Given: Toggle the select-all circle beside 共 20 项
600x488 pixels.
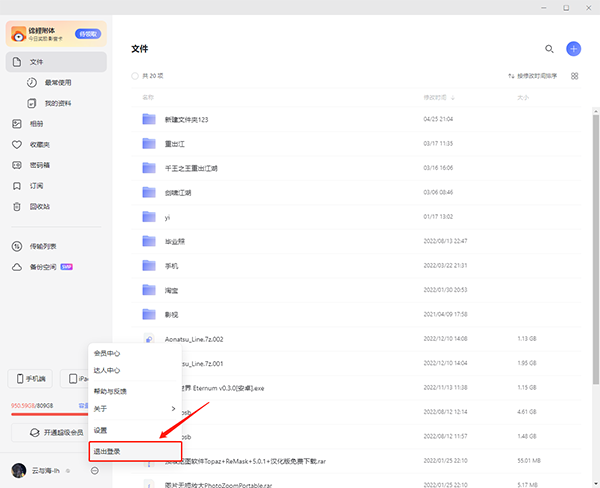Looking at the screenshot, I should point(135,76).
